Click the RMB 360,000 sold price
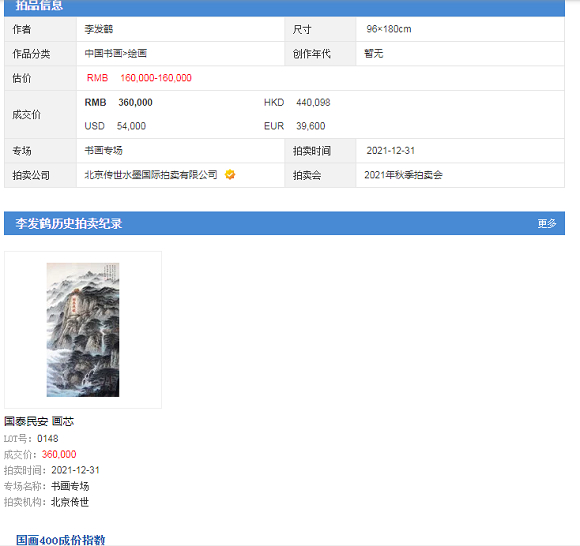Screen dimensions: 580x546 point(118,102)
